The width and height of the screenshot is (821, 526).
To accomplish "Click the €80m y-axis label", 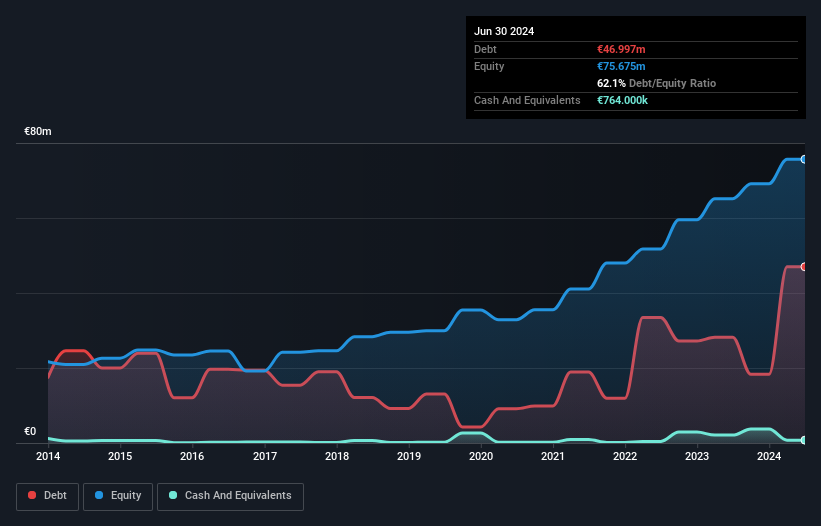I will (38, 131).
